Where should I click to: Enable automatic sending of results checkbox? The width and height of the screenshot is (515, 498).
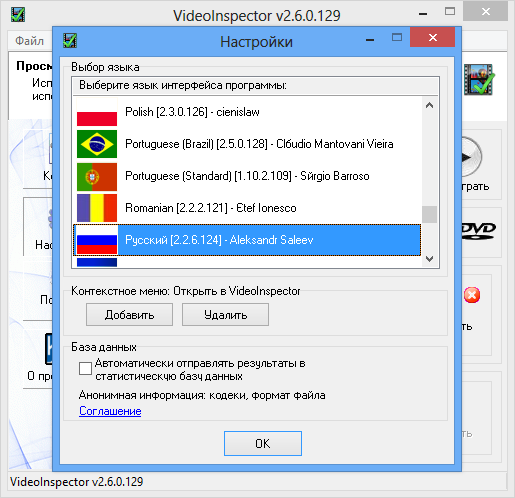click(85, 369)
